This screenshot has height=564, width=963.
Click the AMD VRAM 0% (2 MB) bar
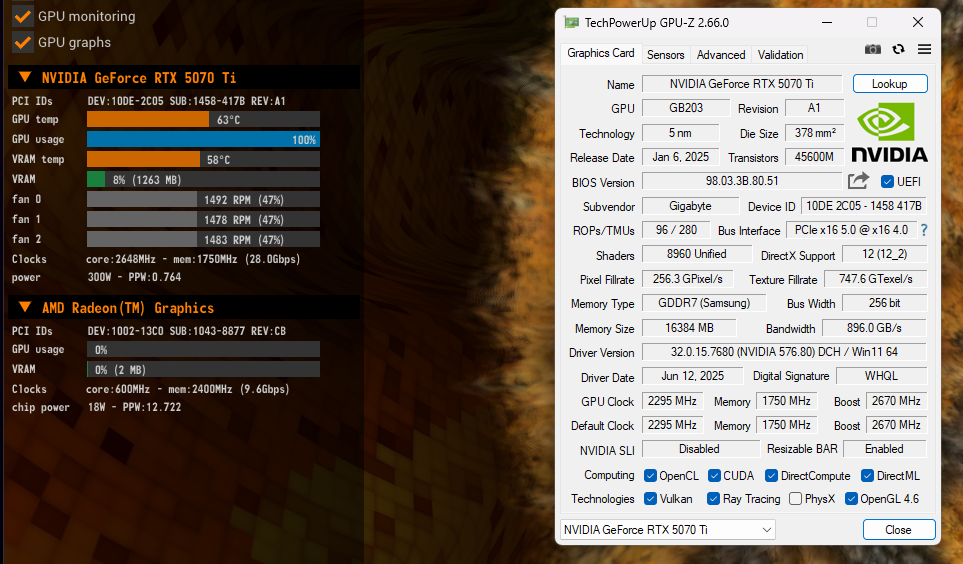tap(203, 369)
